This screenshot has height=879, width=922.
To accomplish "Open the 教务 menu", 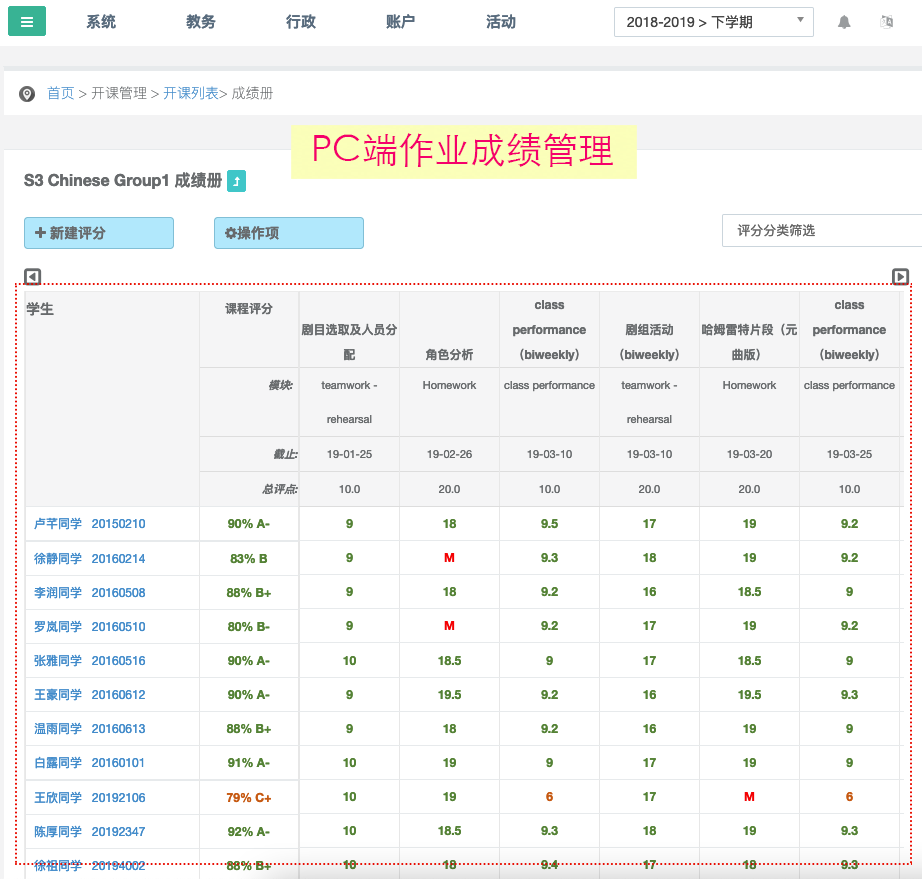I will (201, 22).
